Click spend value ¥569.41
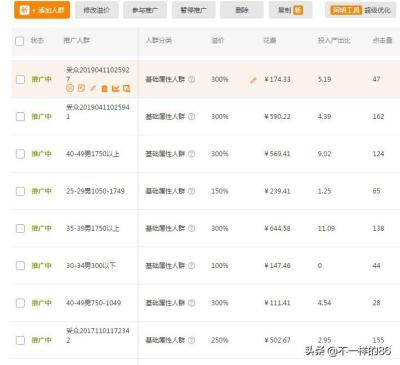This screenshot has width=400, height=365. [x=277, y=154]
